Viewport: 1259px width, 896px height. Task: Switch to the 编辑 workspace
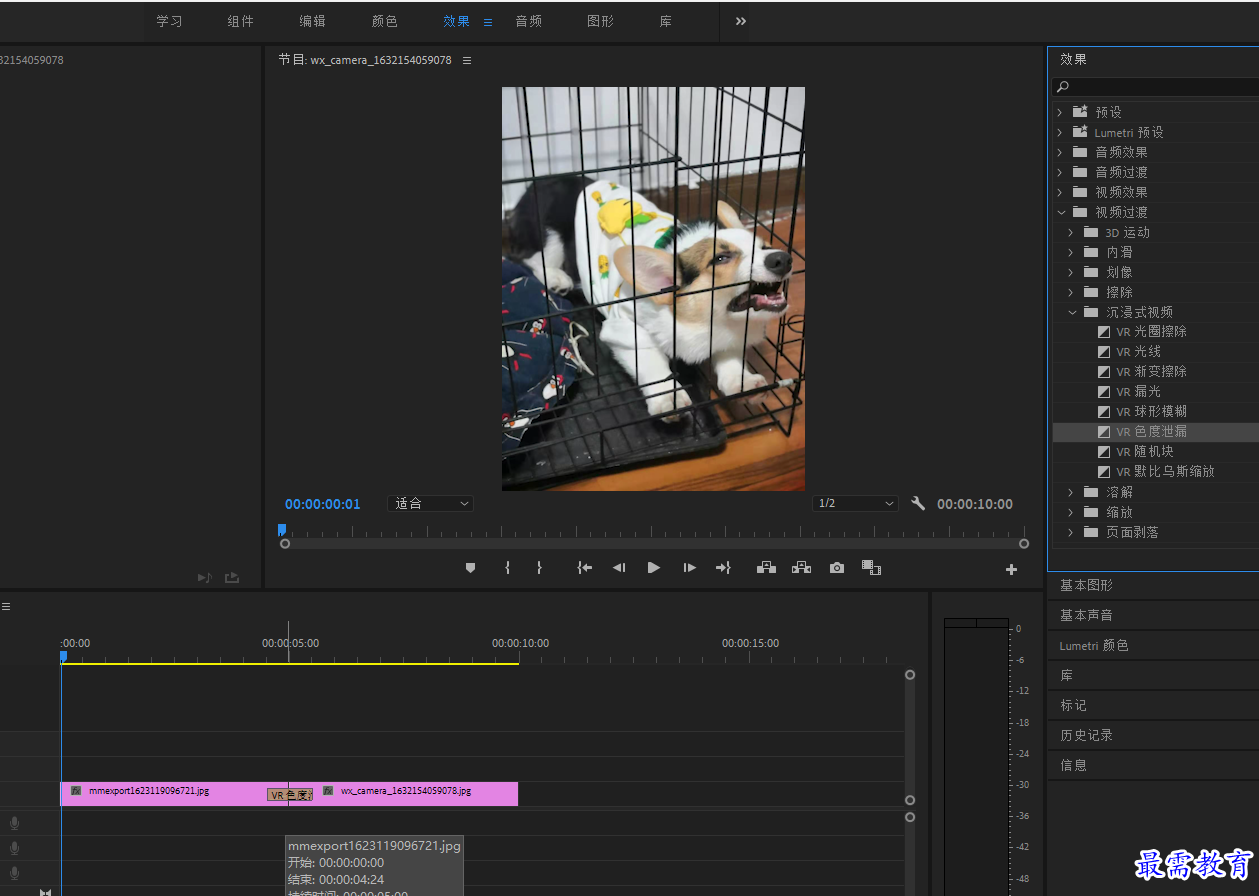point(312,21)
